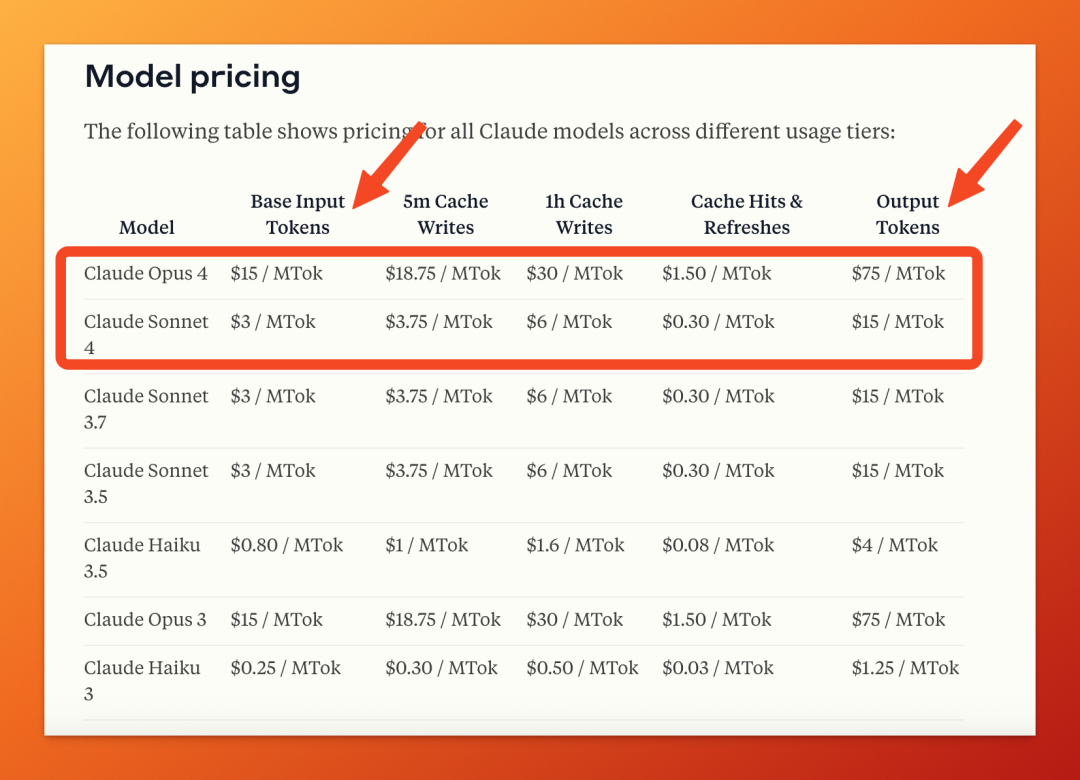
Task: Click Claude Opus 4 output price $75 / MTok
Action: (x=898, y=274)
